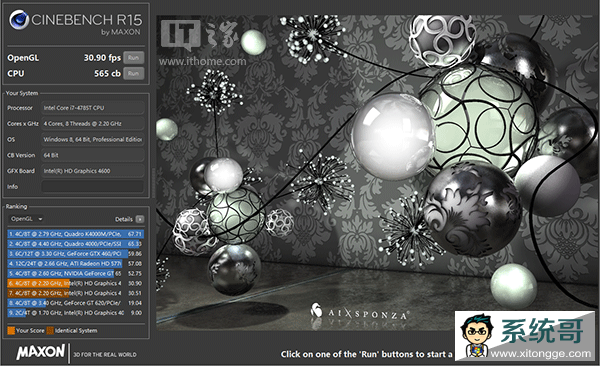Image resolution: width=600 pixels, height=366 pixels.
Task: Click the MAXON logo at bottom
Action: click(41, 352)
